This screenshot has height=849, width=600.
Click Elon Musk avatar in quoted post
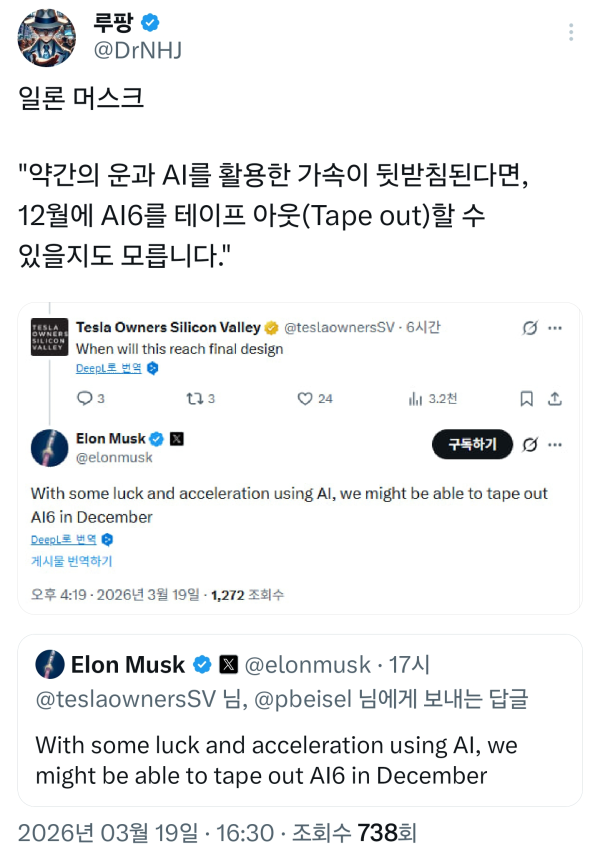pos(50,664)
